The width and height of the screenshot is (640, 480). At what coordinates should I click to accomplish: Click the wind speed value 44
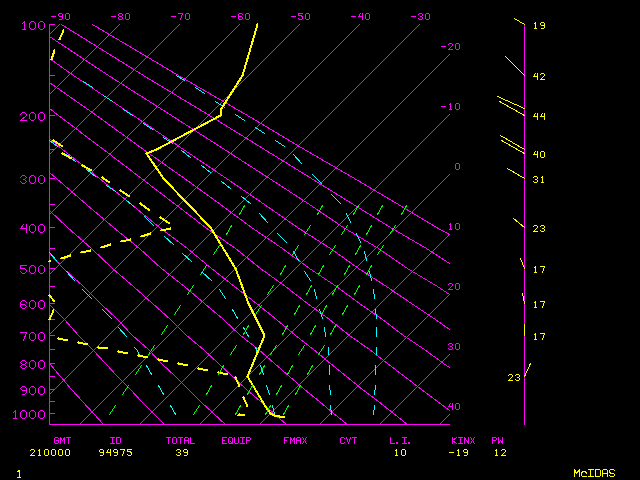539,117
